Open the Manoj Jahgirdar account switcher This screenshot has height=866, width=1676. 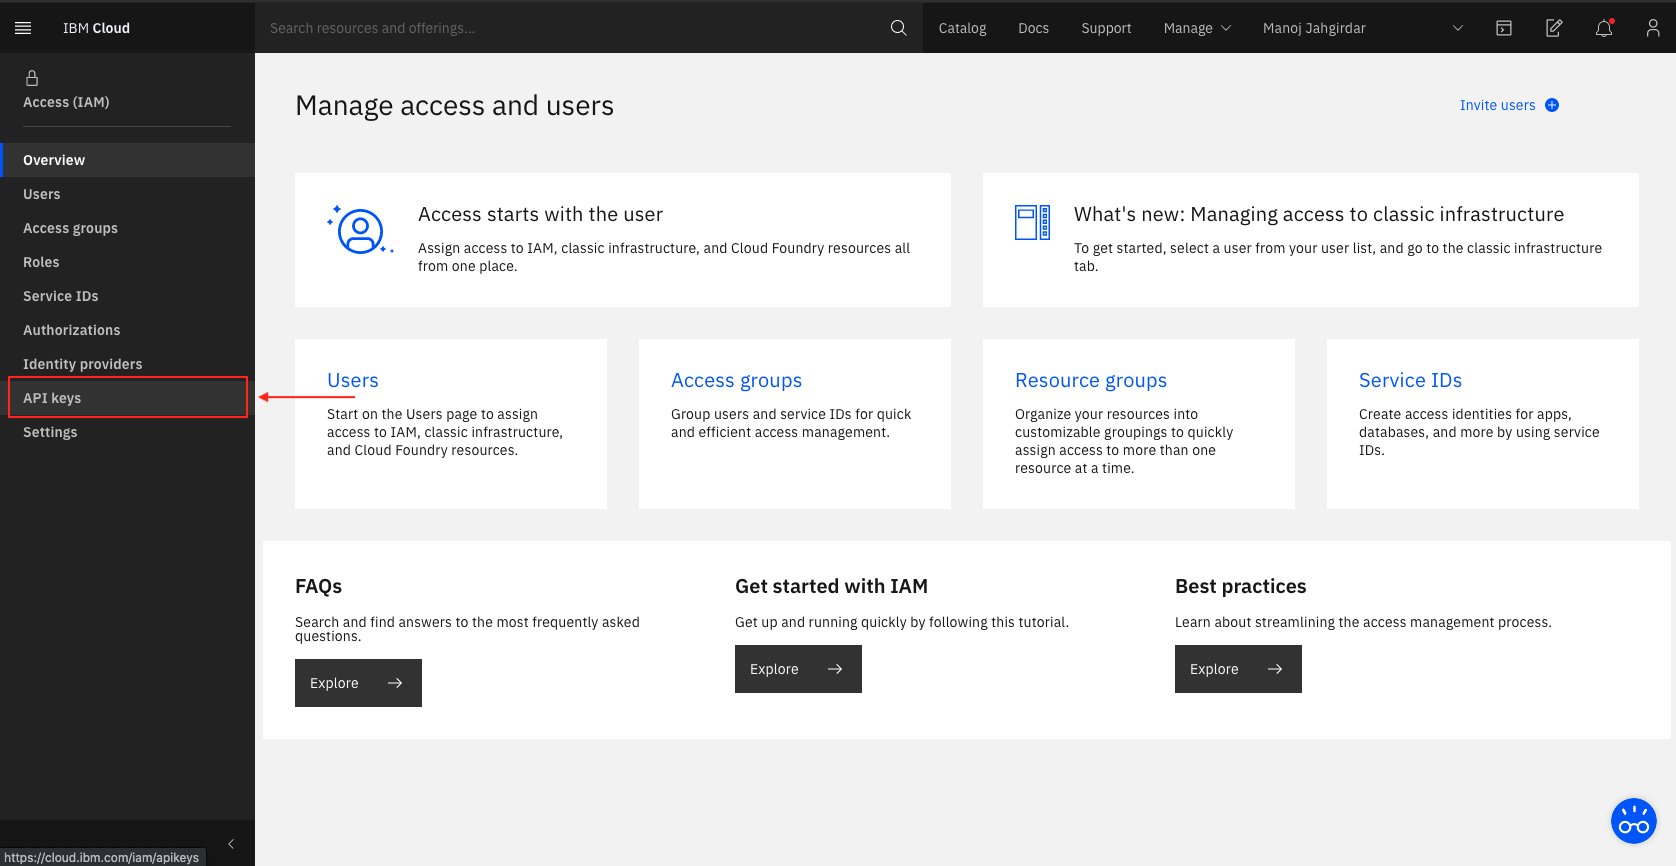(1363, 28)
